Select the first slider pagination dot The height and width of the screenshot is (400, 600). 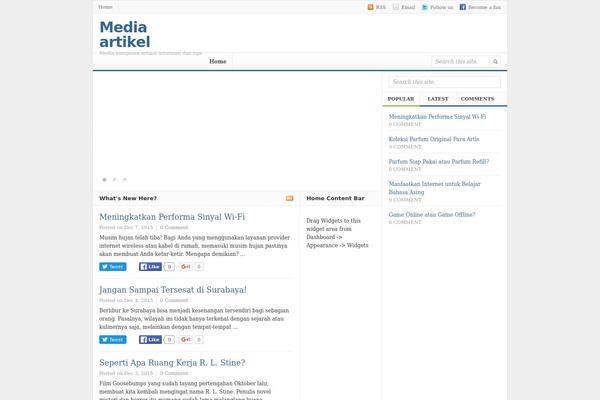pyautogui.click(x=104, y=180)
